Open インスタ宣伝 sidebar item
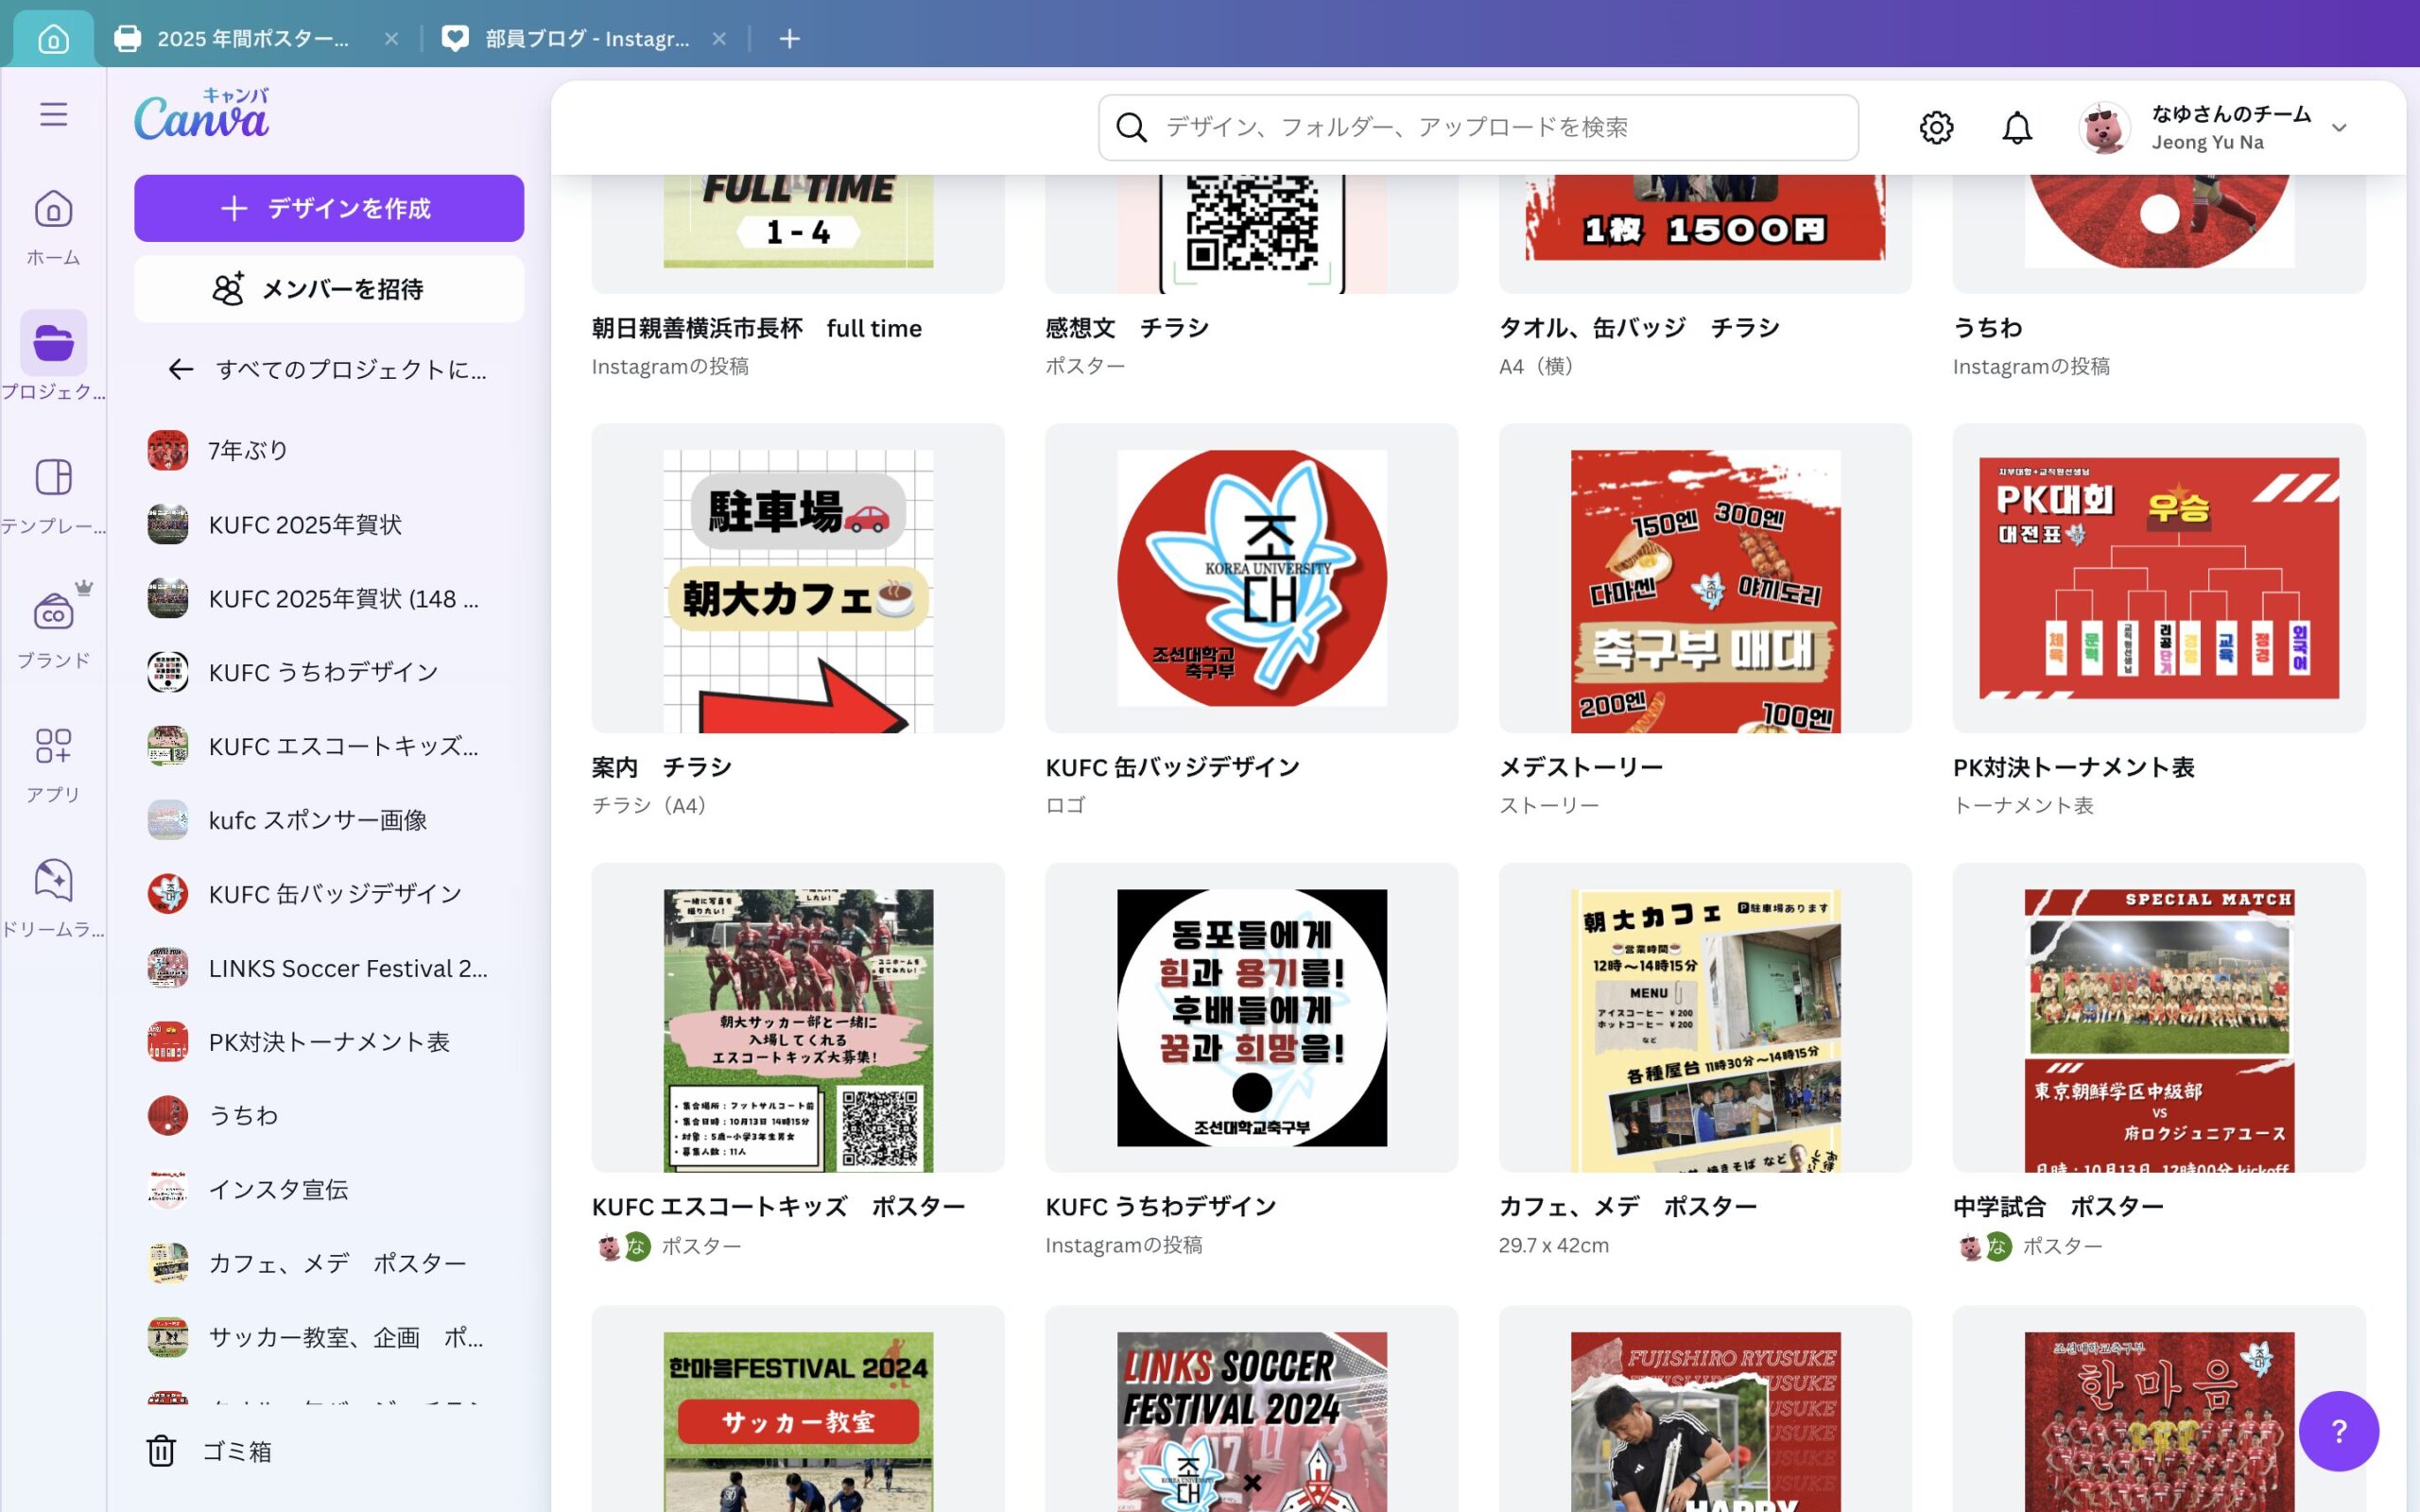Image resolution: width=2420 pixels, height=1512 pixels. point(329,1189)
